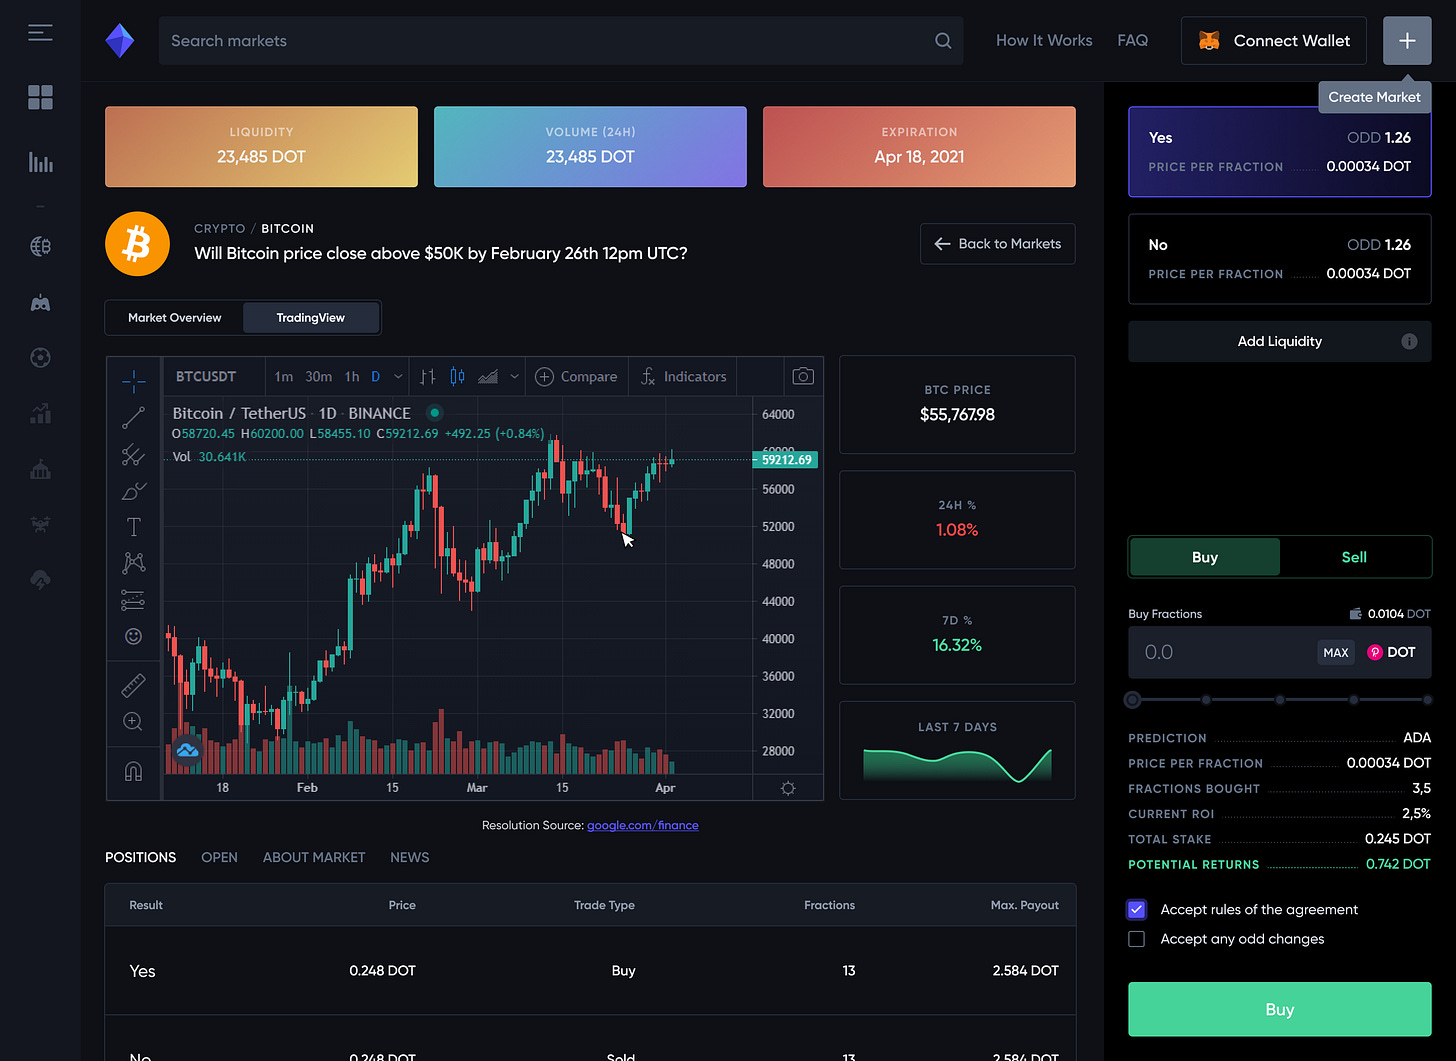Select the 30m timeframe
The width and height of the screenshot is (1456, 1061).
click(x=318, y=377)
